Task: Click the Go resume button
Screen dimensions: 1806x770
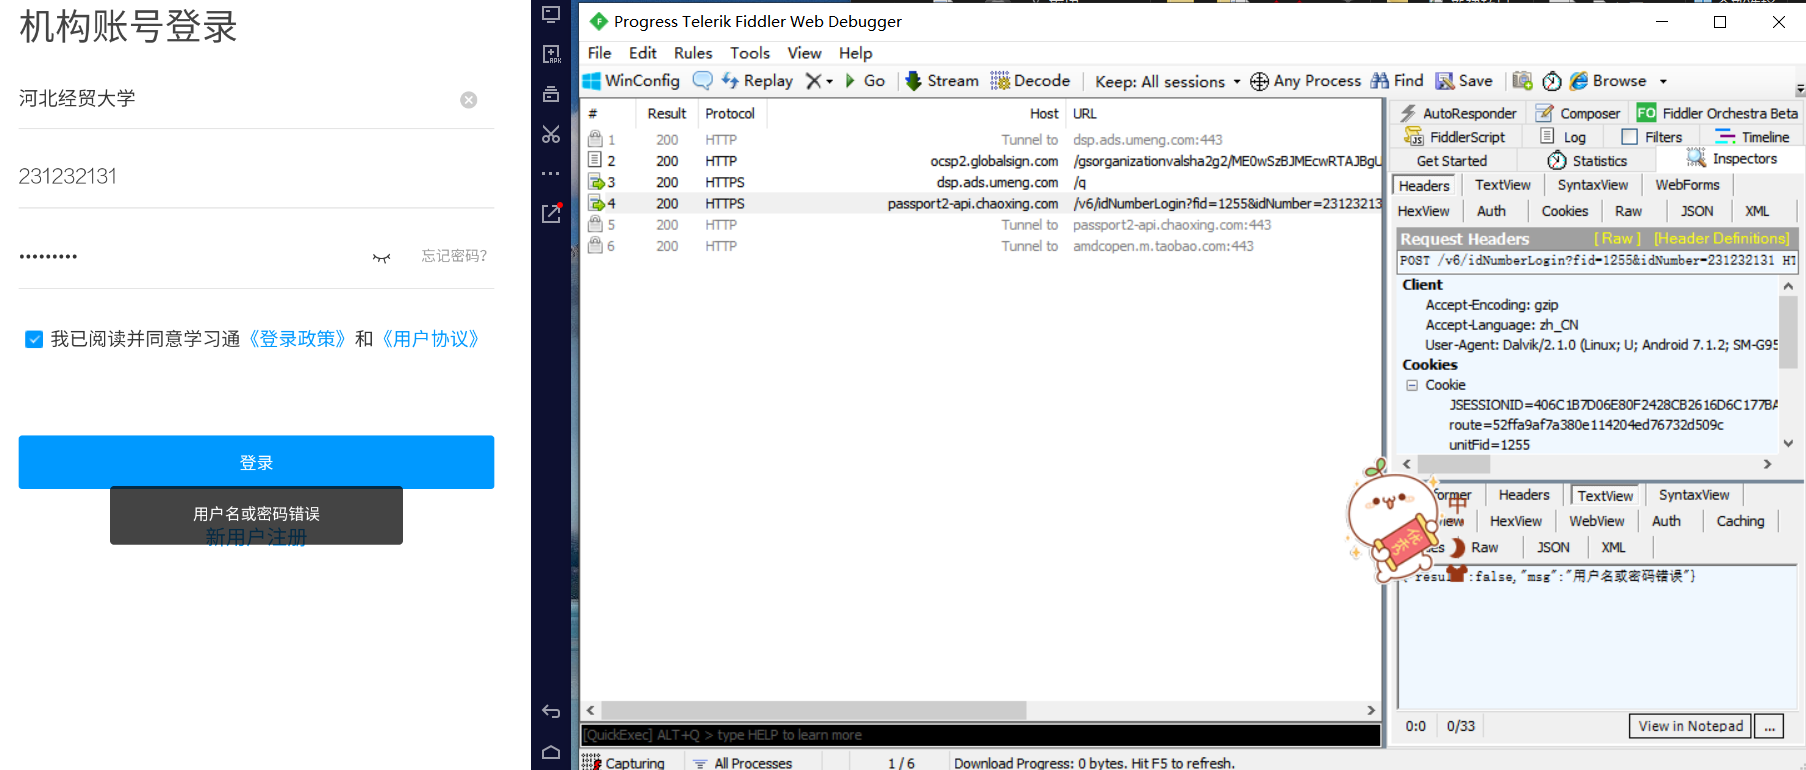Action: tap(865, 81)
